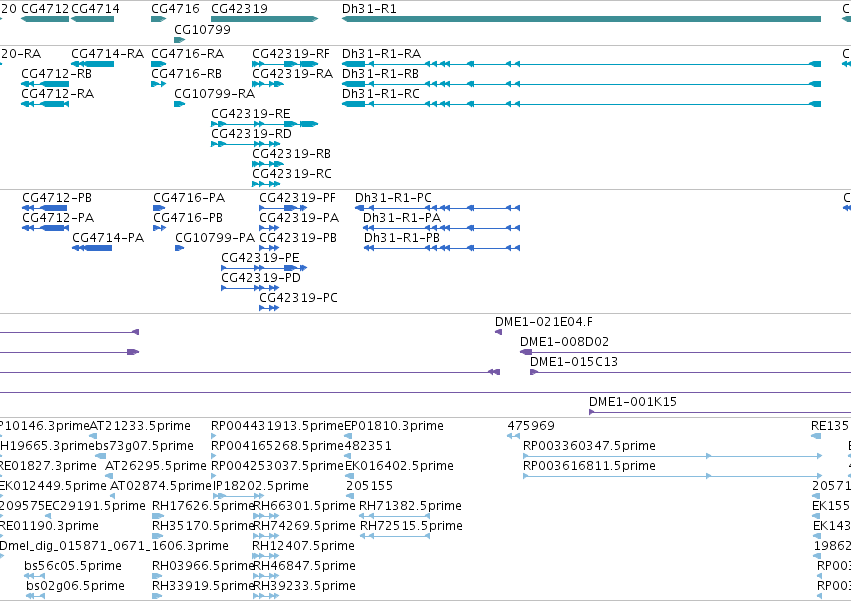The height and width of the screenshot is (601, 851).
Task: Click the CG4712-RB transcript label
Action: tap(56, 74)
